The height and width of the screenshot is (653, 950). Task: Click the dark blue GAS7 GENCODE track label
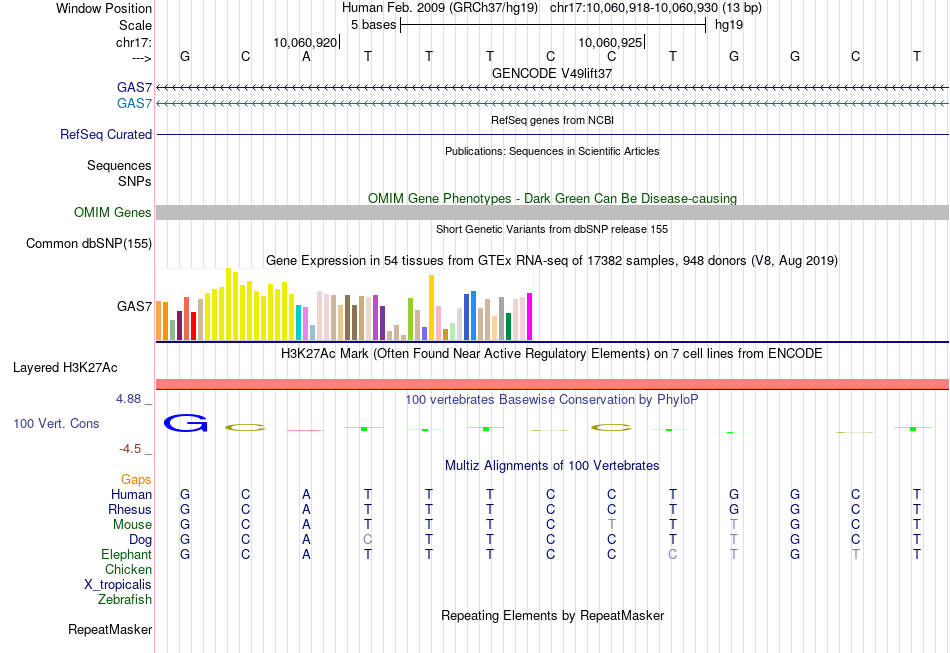click(135, 88)
